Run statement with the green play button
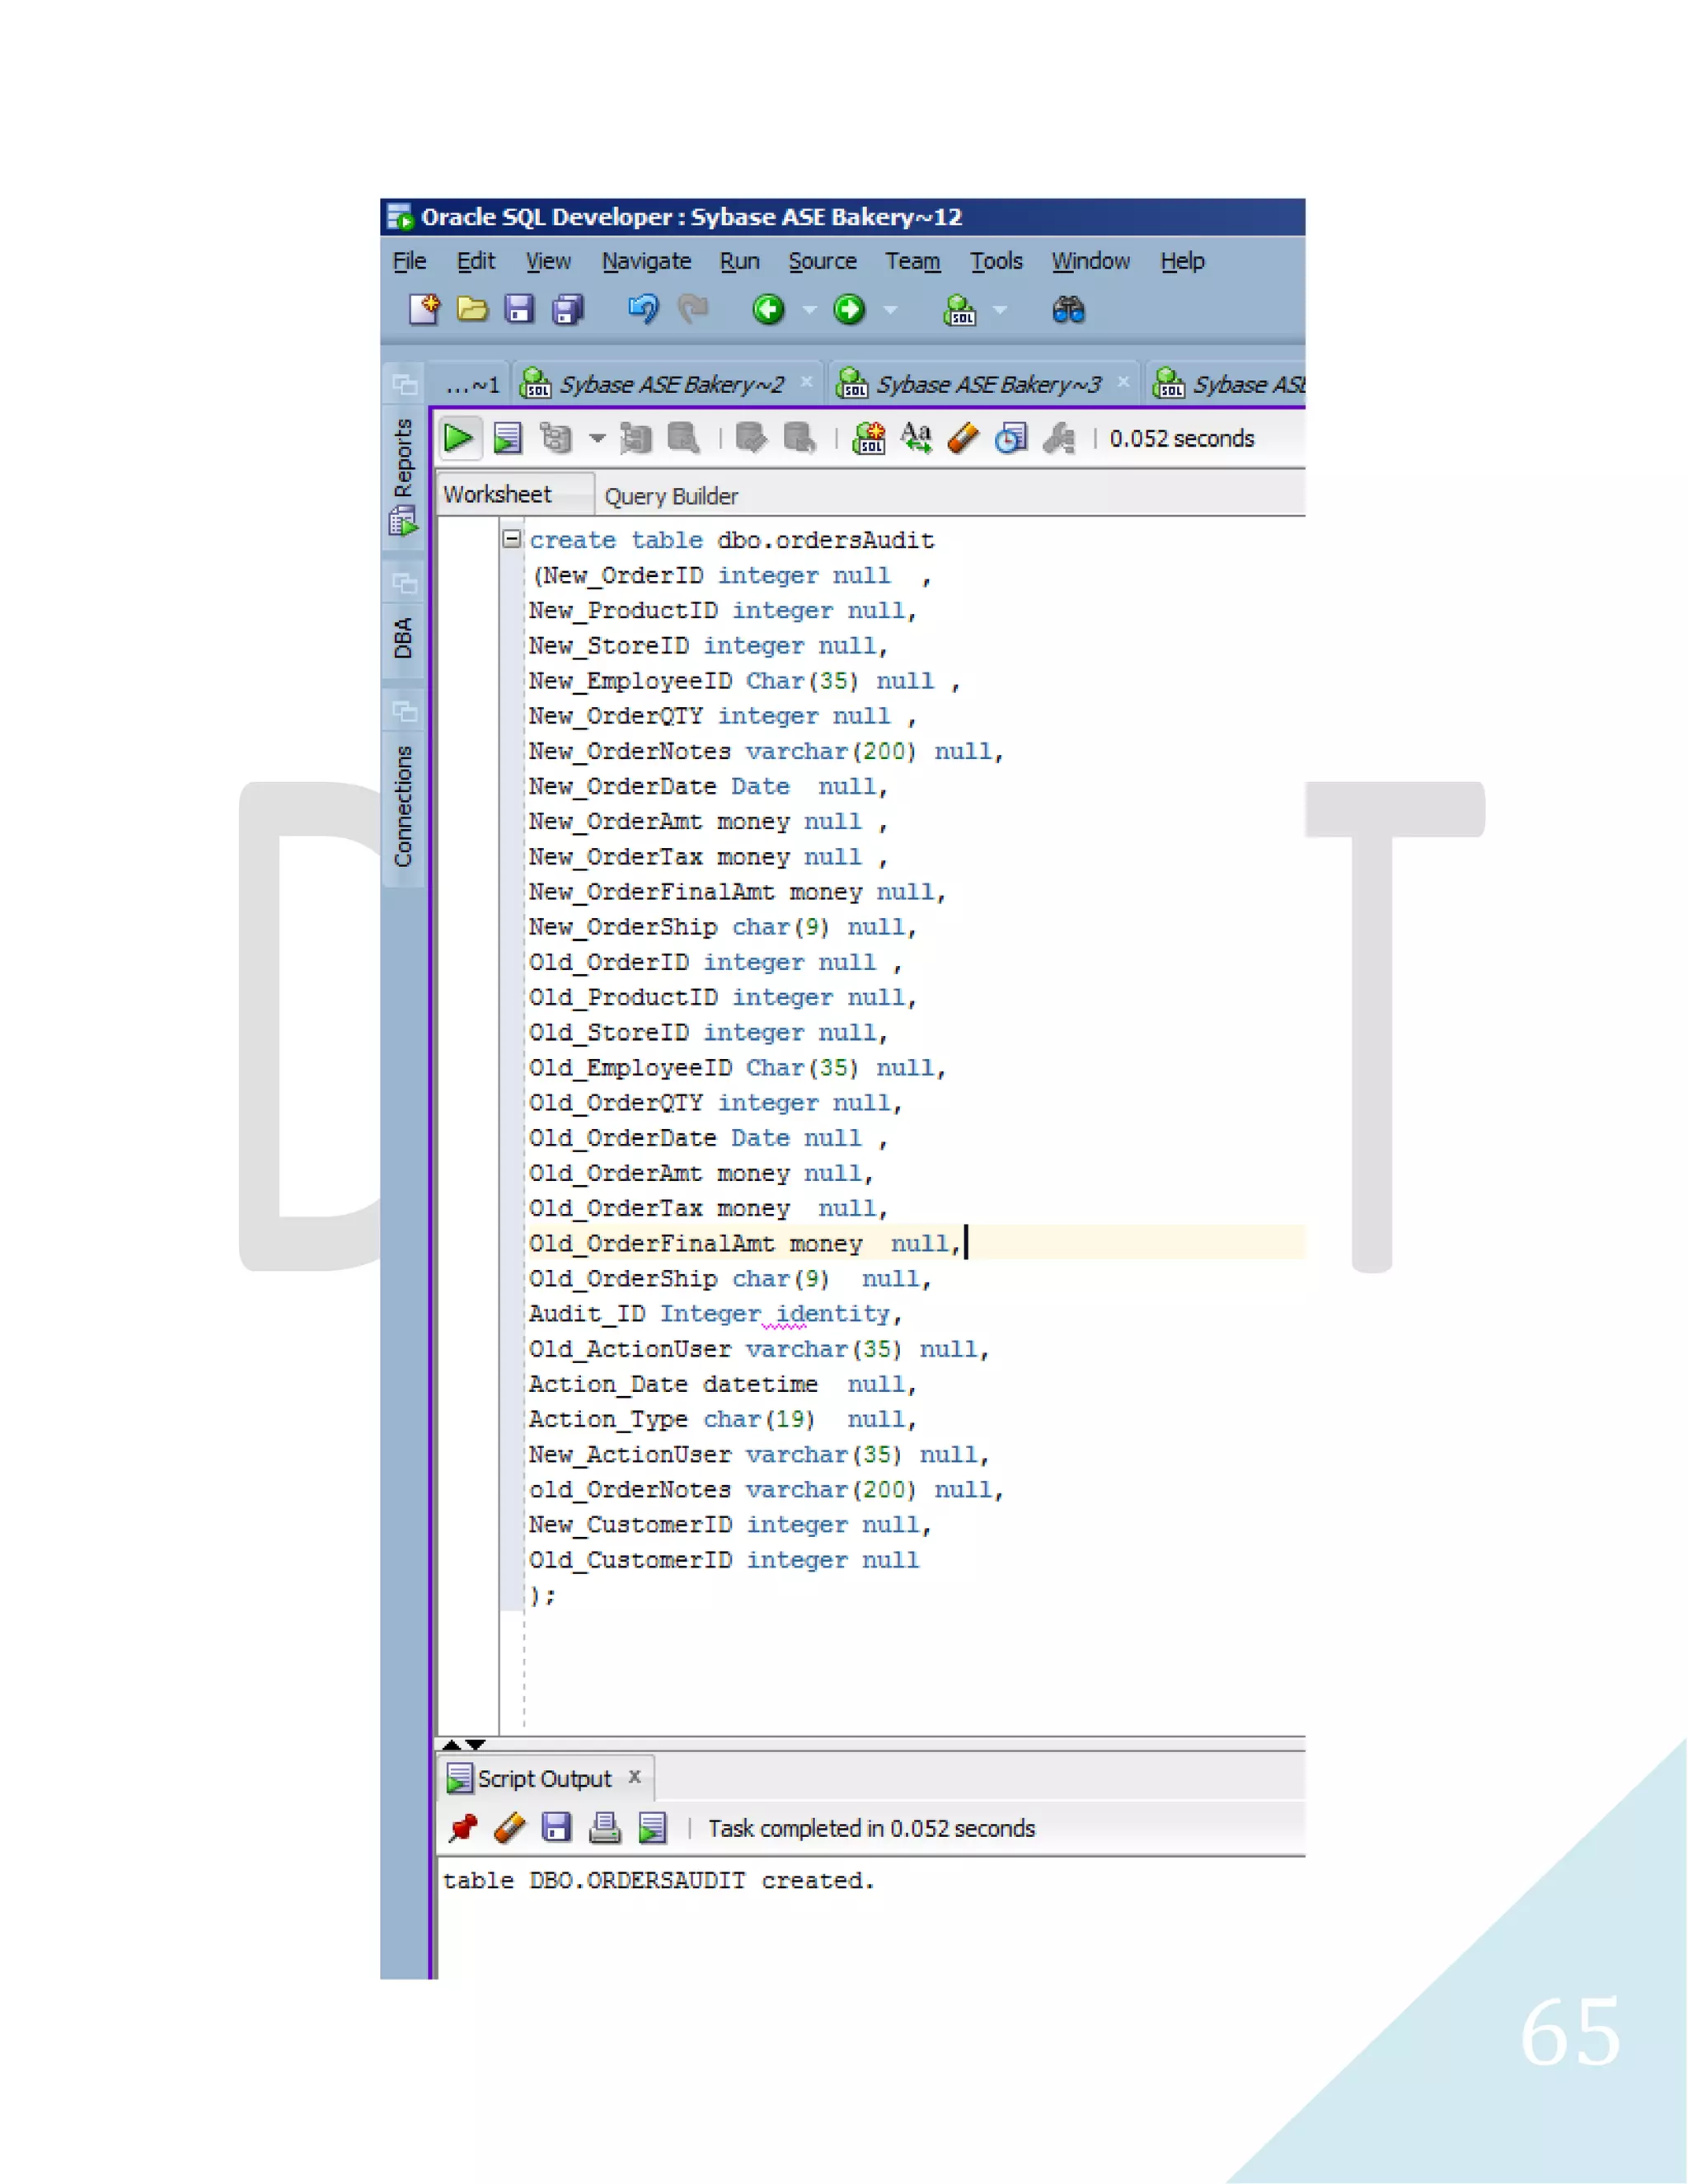 pos(458,438)
